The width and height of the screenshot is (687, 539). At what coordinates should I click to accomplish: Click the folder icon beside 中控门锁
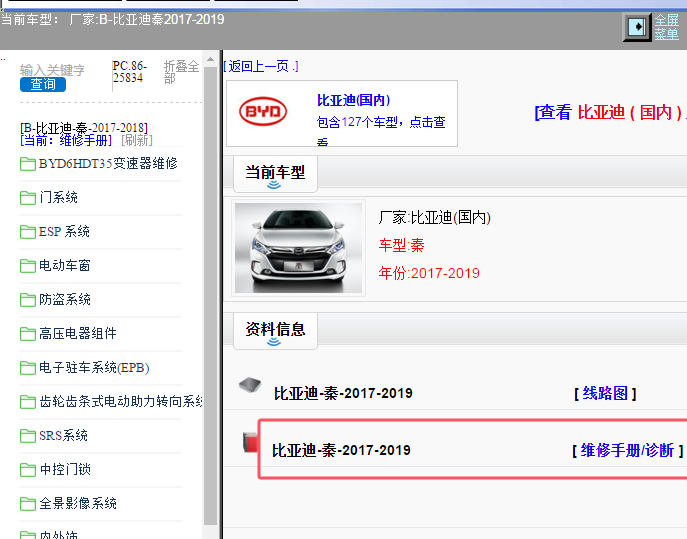28,470
